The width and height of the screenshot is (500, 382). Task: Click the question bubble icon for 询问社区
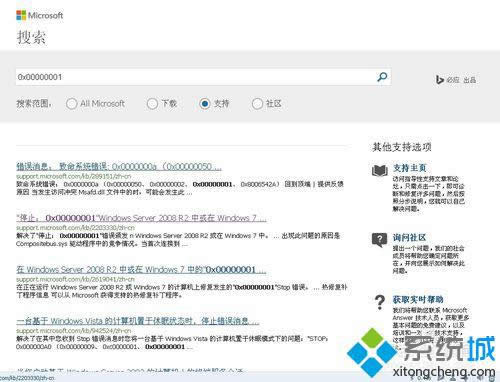pos(379,240)
